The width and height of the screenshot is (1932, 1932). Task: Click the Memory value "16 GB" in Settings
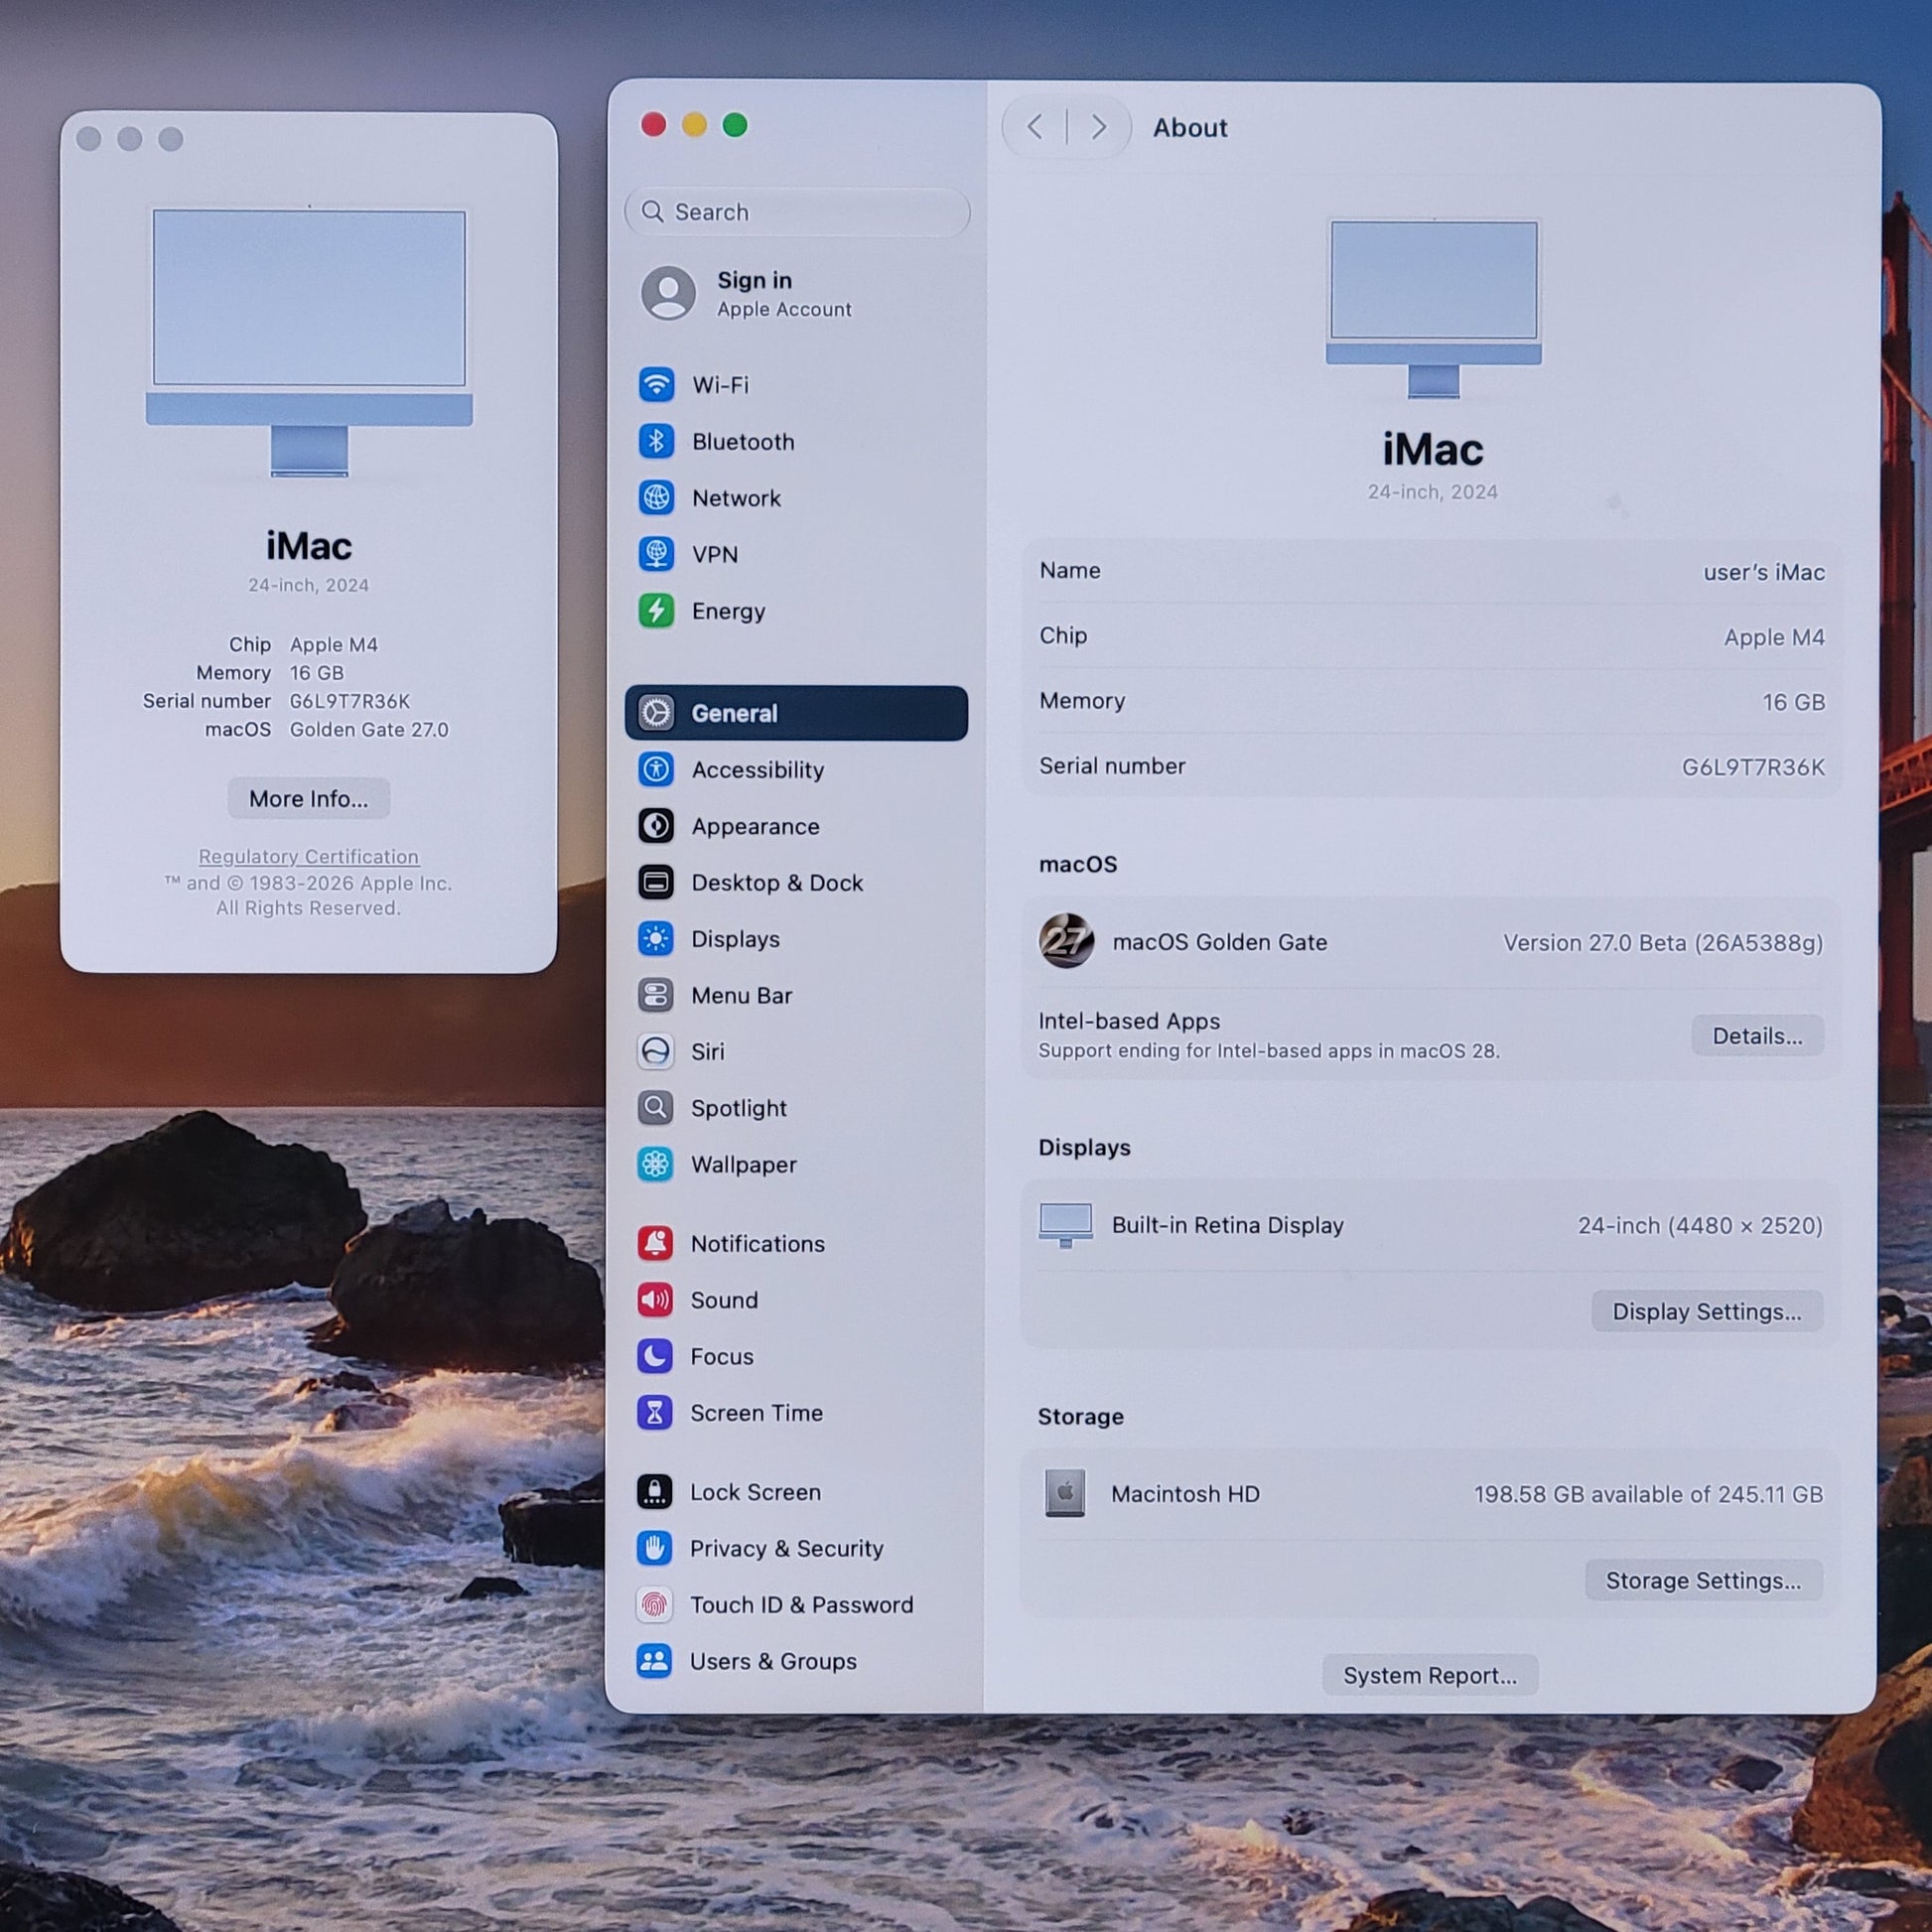[1793, 702]
